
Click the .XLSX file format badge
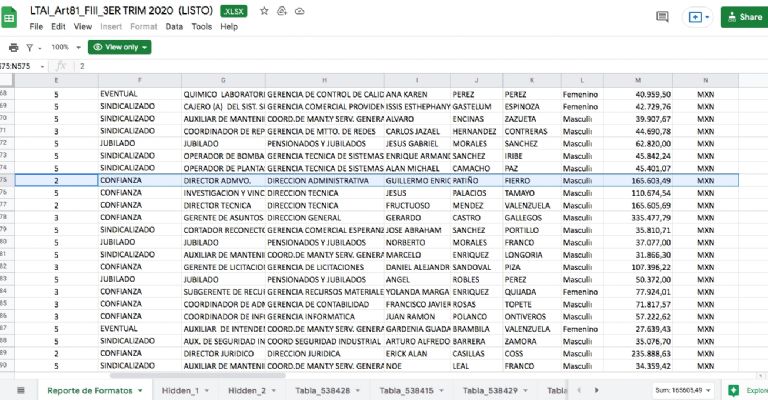click(x=234, y=10)
